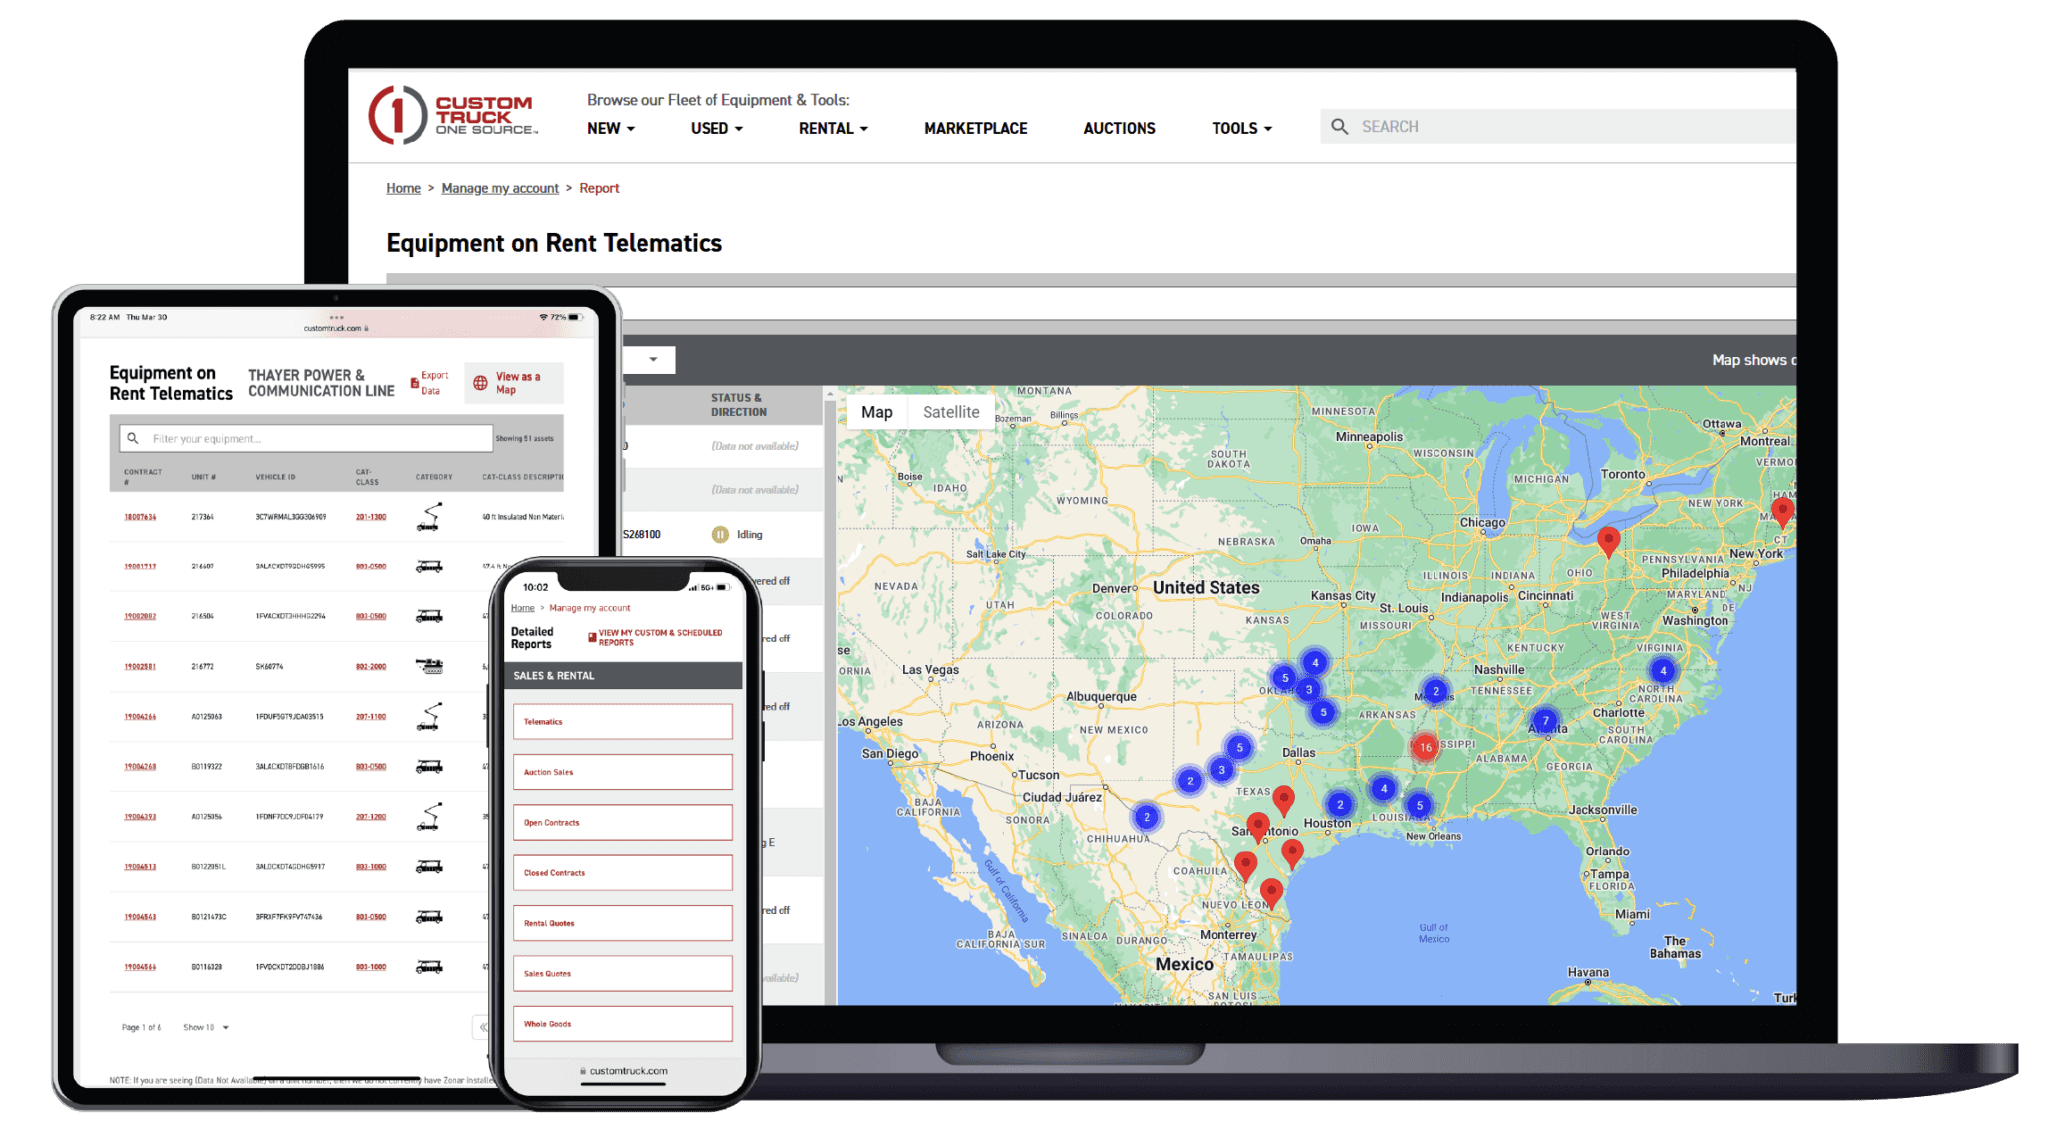The width and height of the screenshot is (2048, 1138).
Task: Click the SEARCH input field on laptop
Action: [1560, 127]
